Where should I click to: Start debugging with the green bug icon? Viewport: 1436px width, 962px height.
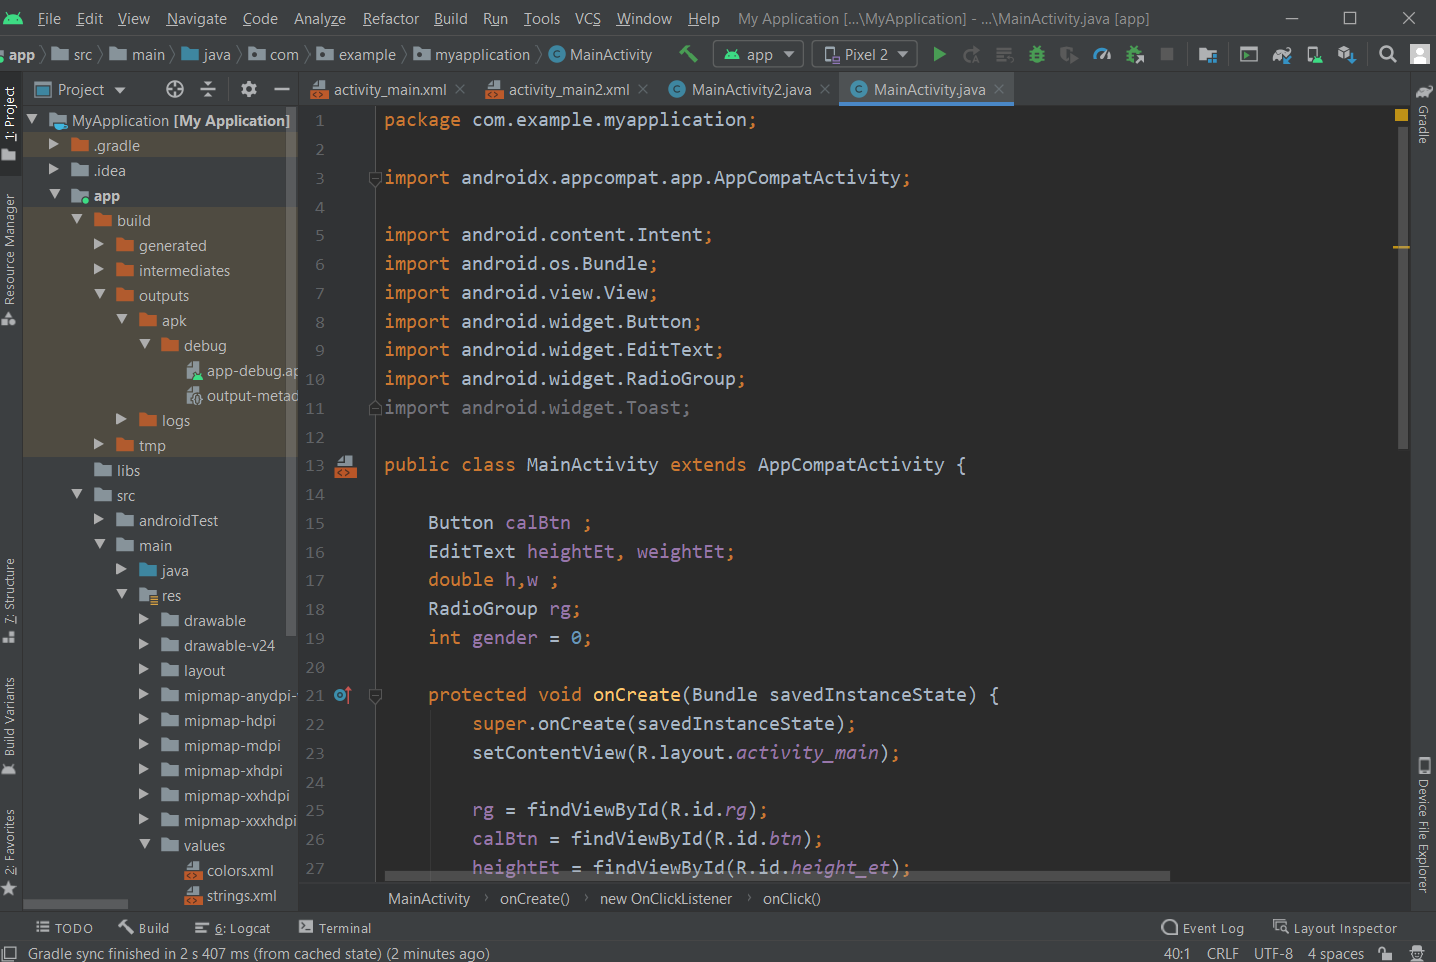point(1037,54)
